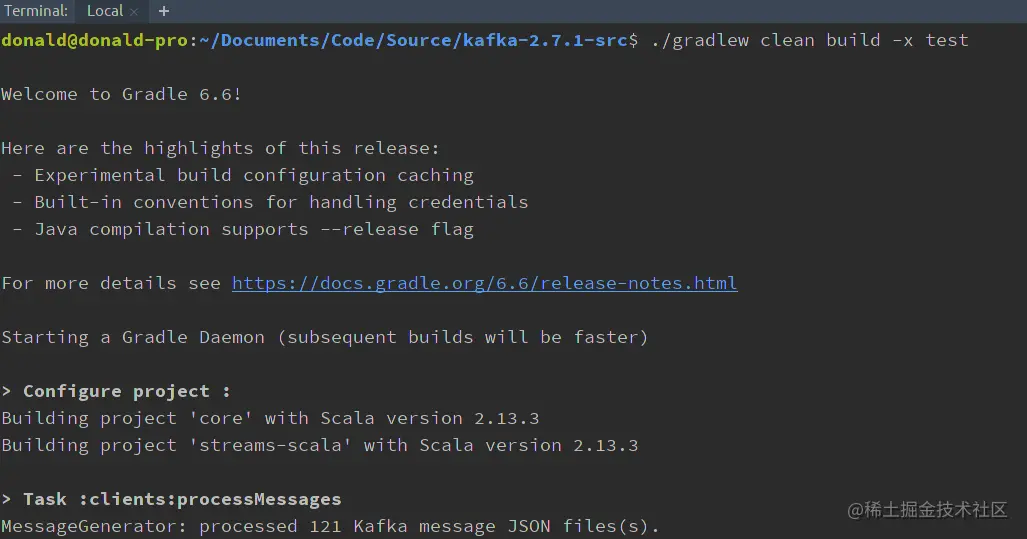Screen dimensions: 1027x539
Task: Click the highlights of this release line
Action: (220, 148)
